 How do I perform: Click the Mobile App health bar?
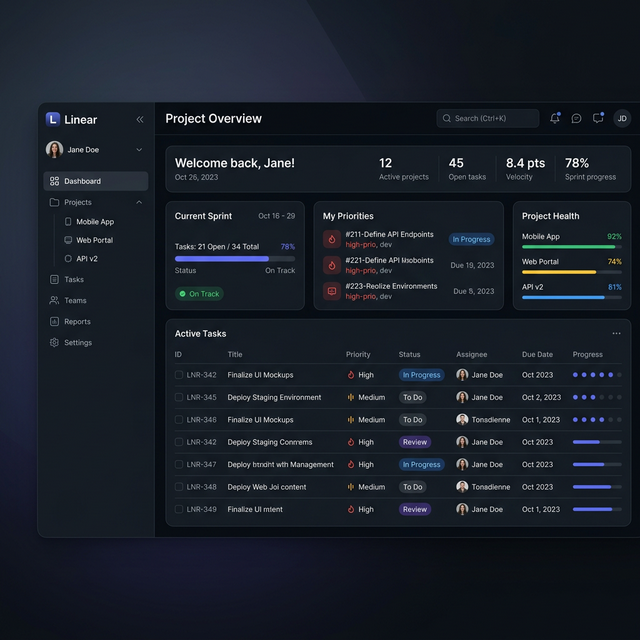(571, 247)
